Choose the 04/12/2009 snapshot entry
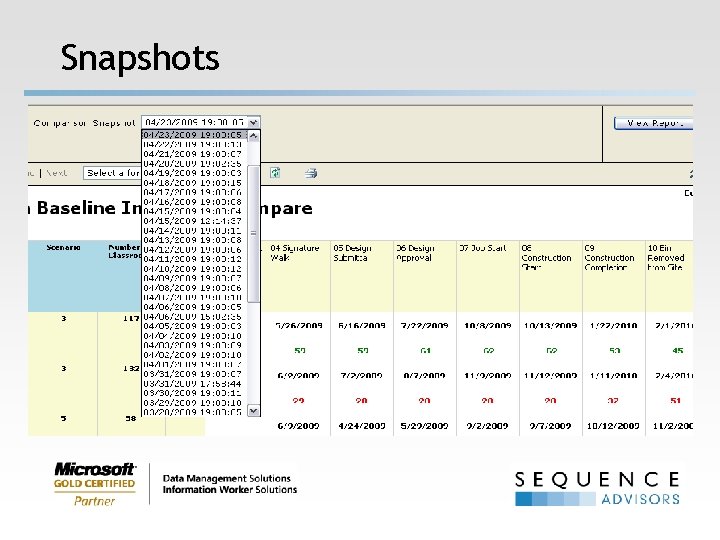 (195, 250)
